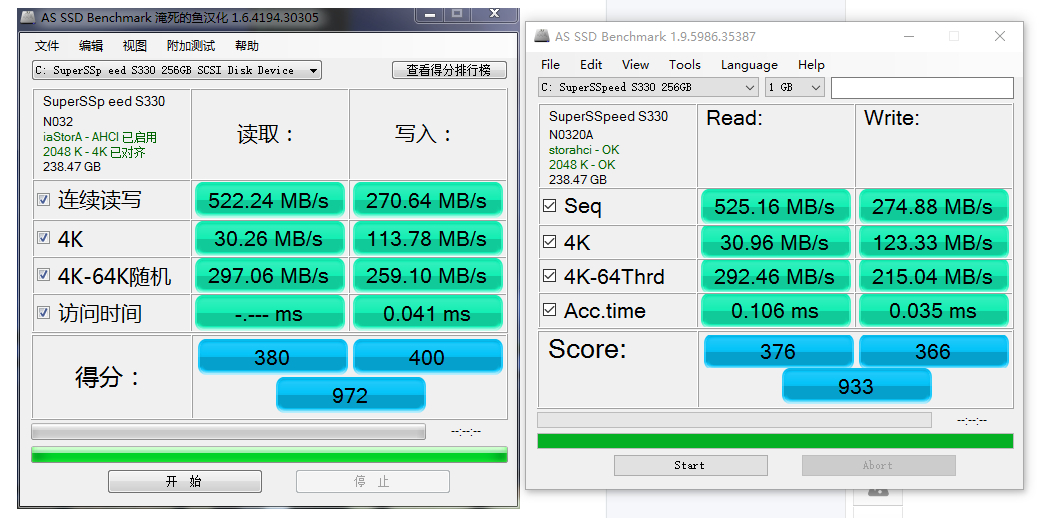This screenshot has height=518, width=1041.
Task: Click the 0.106 ms read access time
Action: pos(775,310)
